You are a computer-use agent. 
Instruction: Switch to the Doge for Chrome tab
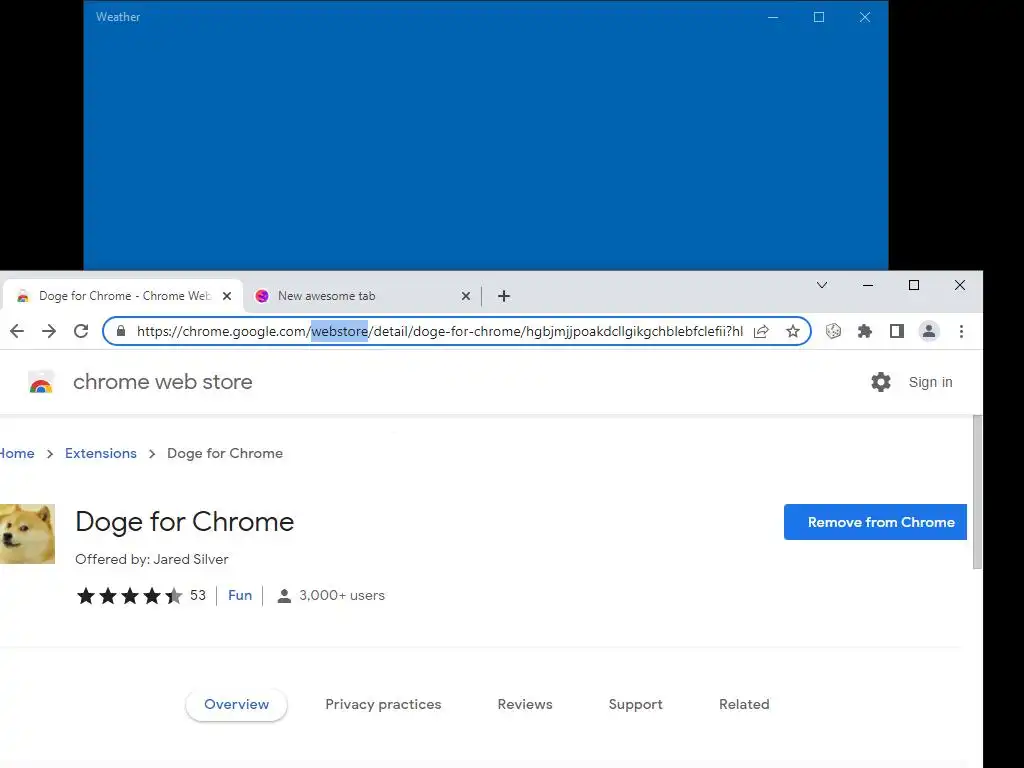click(122, 296)
